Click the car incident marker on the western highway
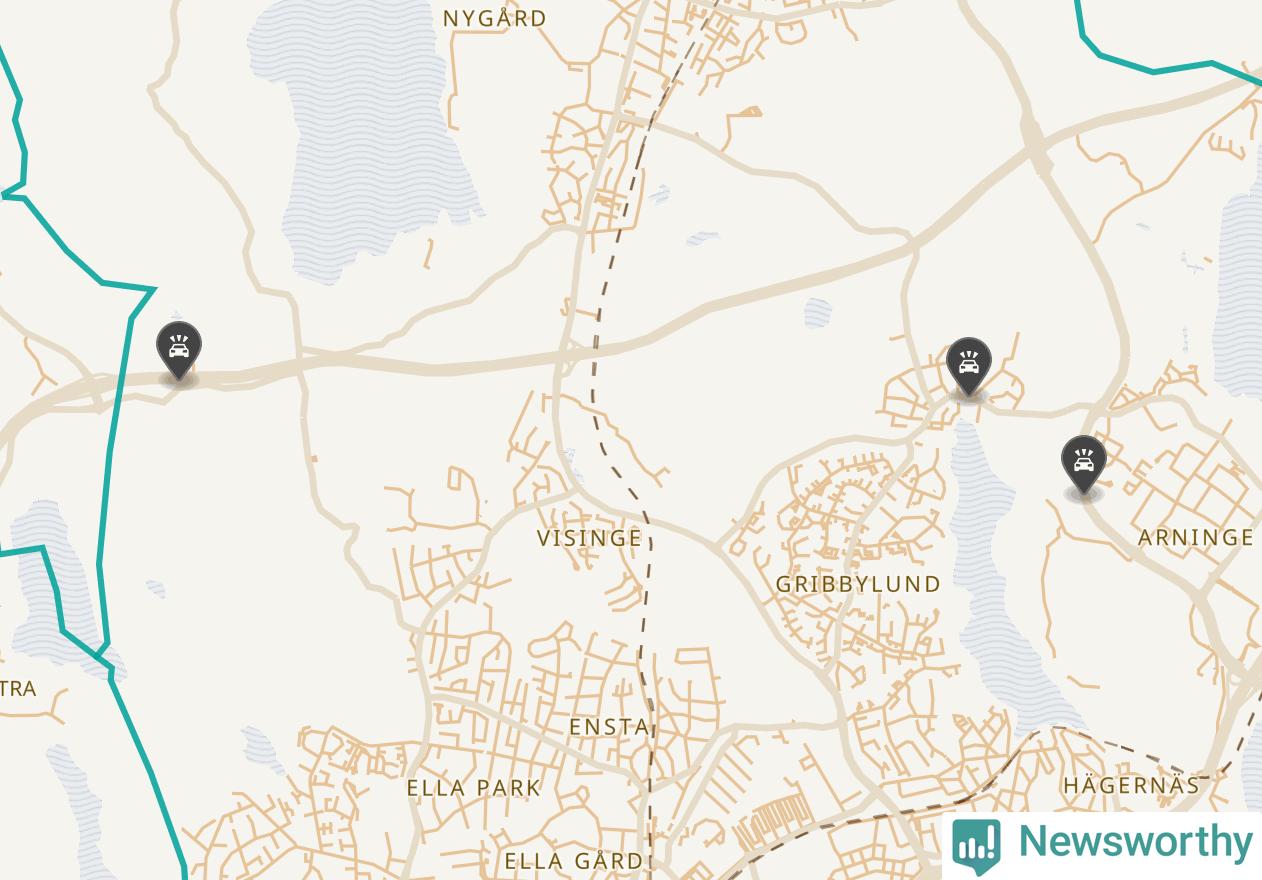 [x=179, y=351]
